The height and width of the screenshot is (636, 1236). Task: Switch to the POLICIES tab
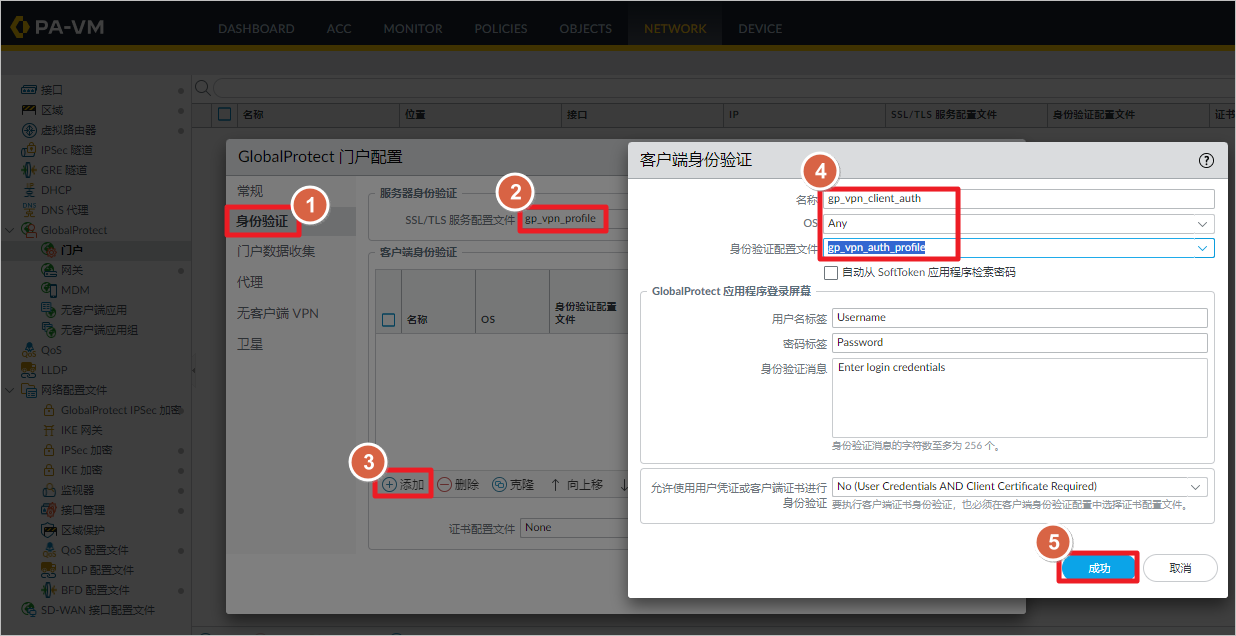tap(501, 28)
